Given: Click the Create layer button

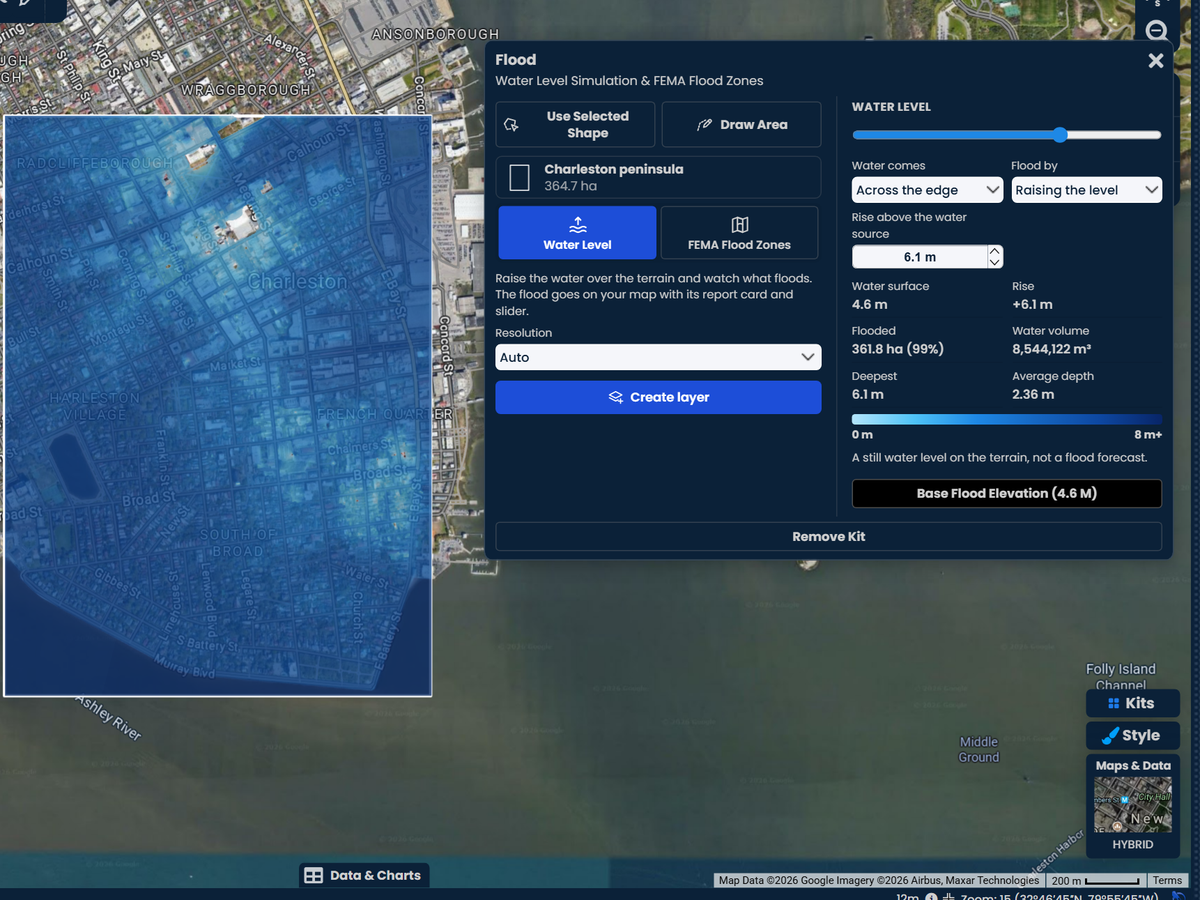Looking at the screenshot, I should click(658, 397).
